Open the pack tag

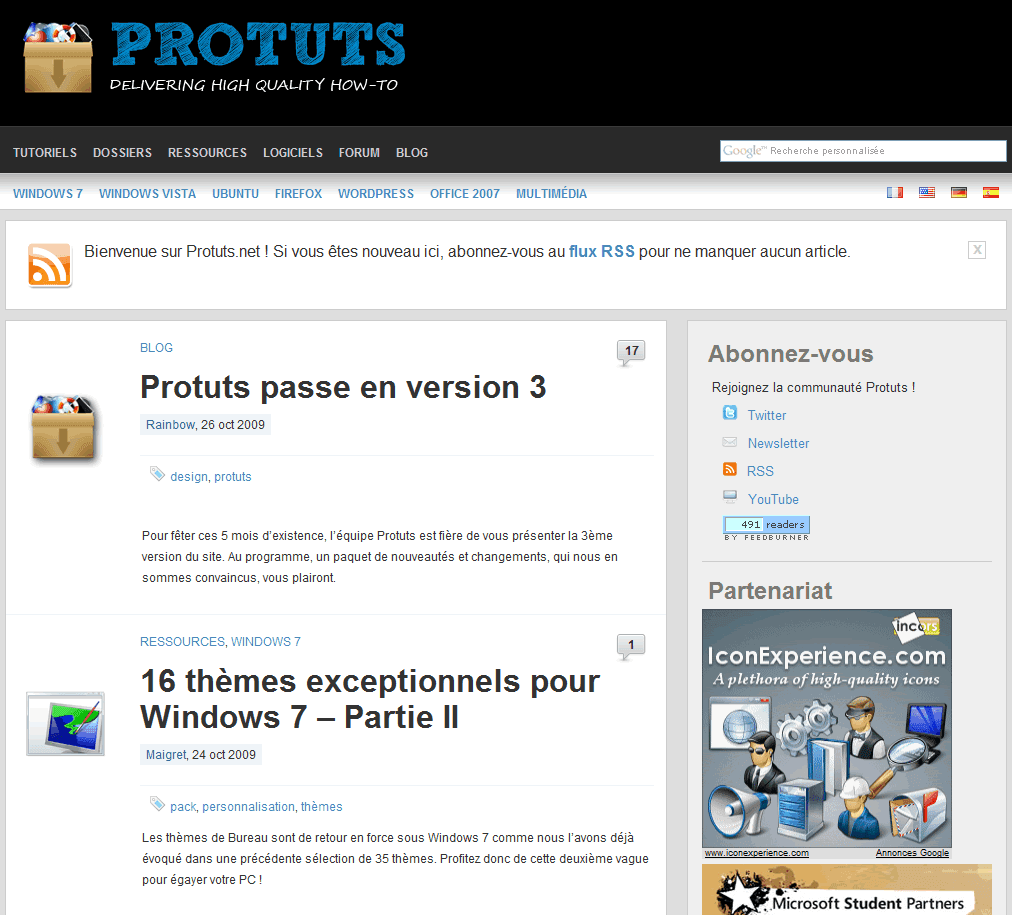click(x=183, y=807)
